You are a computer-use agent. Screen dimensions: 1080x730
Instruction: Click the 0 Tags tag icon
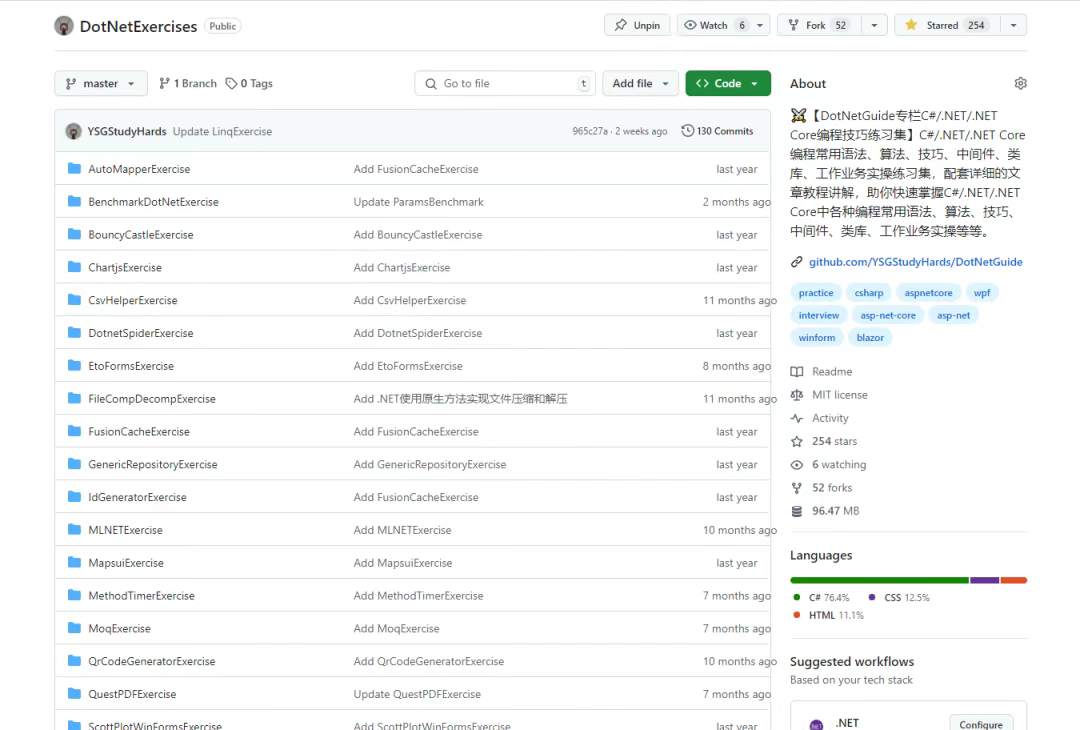[x=232, y=84]
